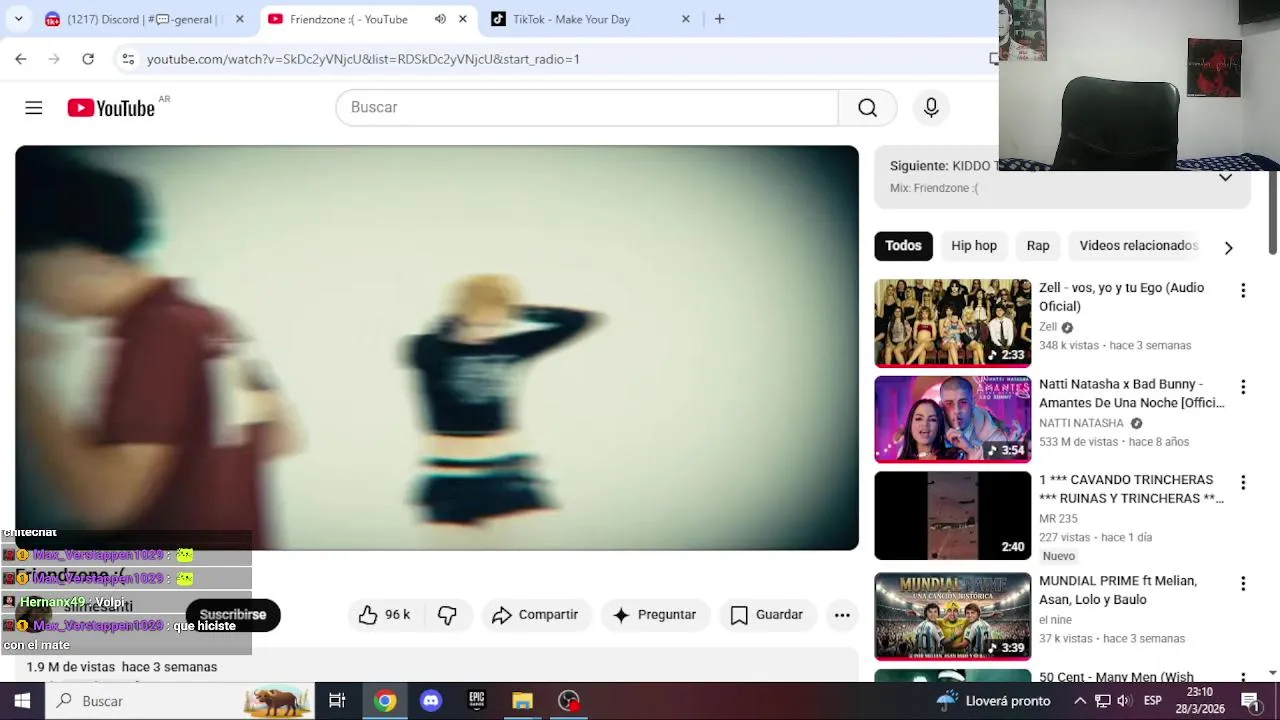Open MUNDIAL PRIME video thumbnail

tap(952, 616)
